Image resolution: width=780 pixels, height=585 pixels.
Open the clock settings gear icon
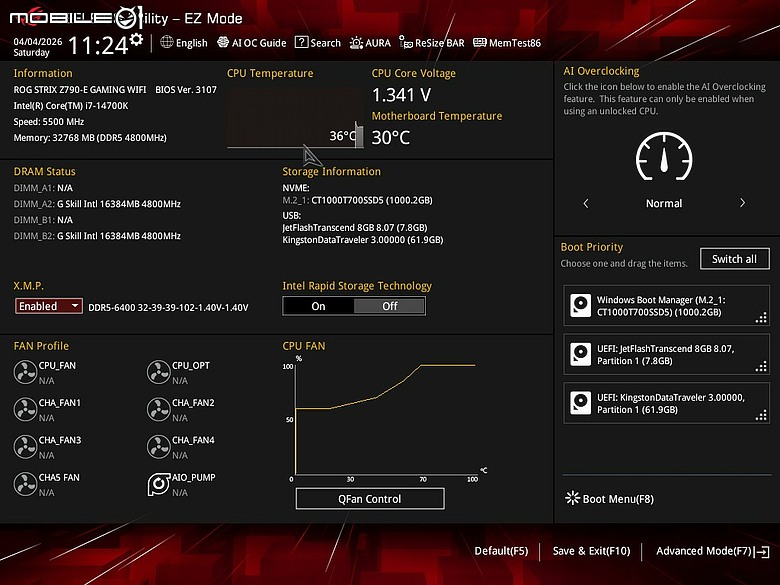pos(136,40)
